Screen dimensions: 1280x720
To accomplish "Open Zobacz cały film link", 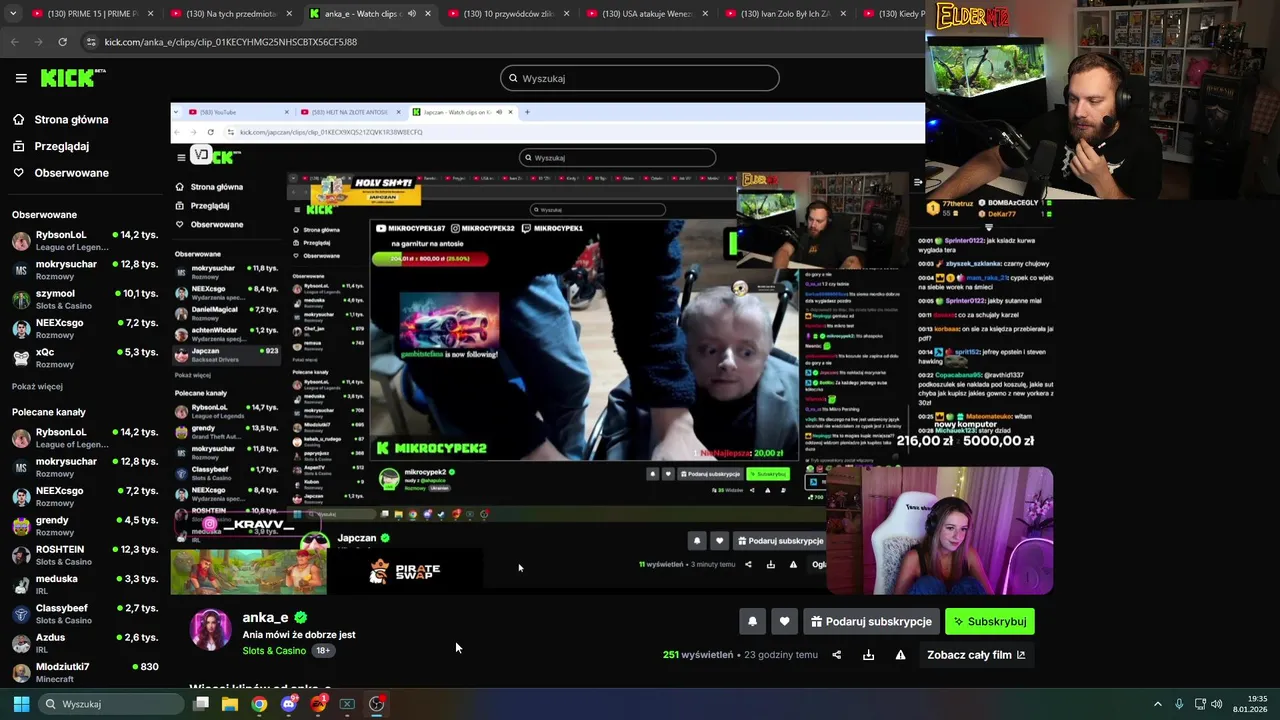I will pos(976,655).
